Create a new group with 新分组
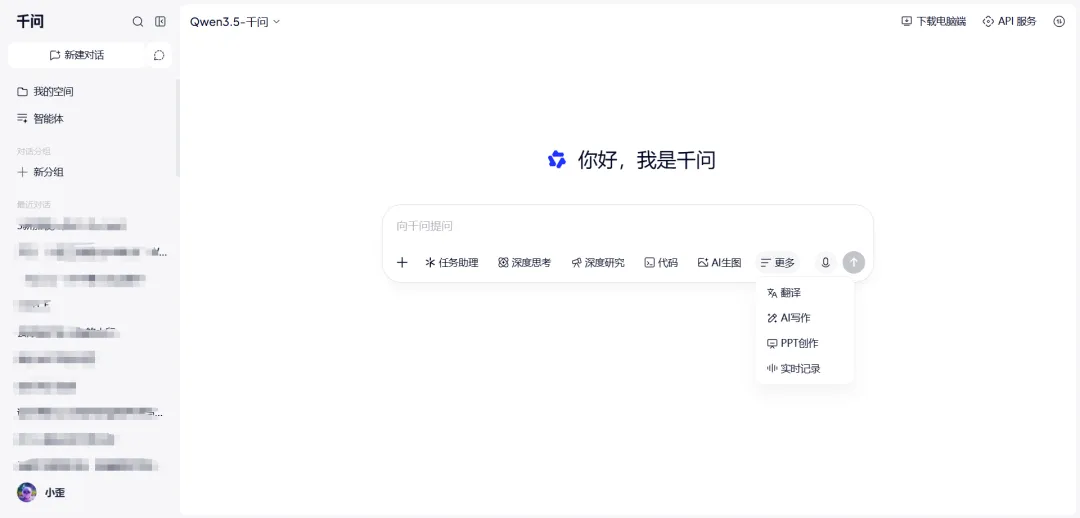 tap(41, 172)
